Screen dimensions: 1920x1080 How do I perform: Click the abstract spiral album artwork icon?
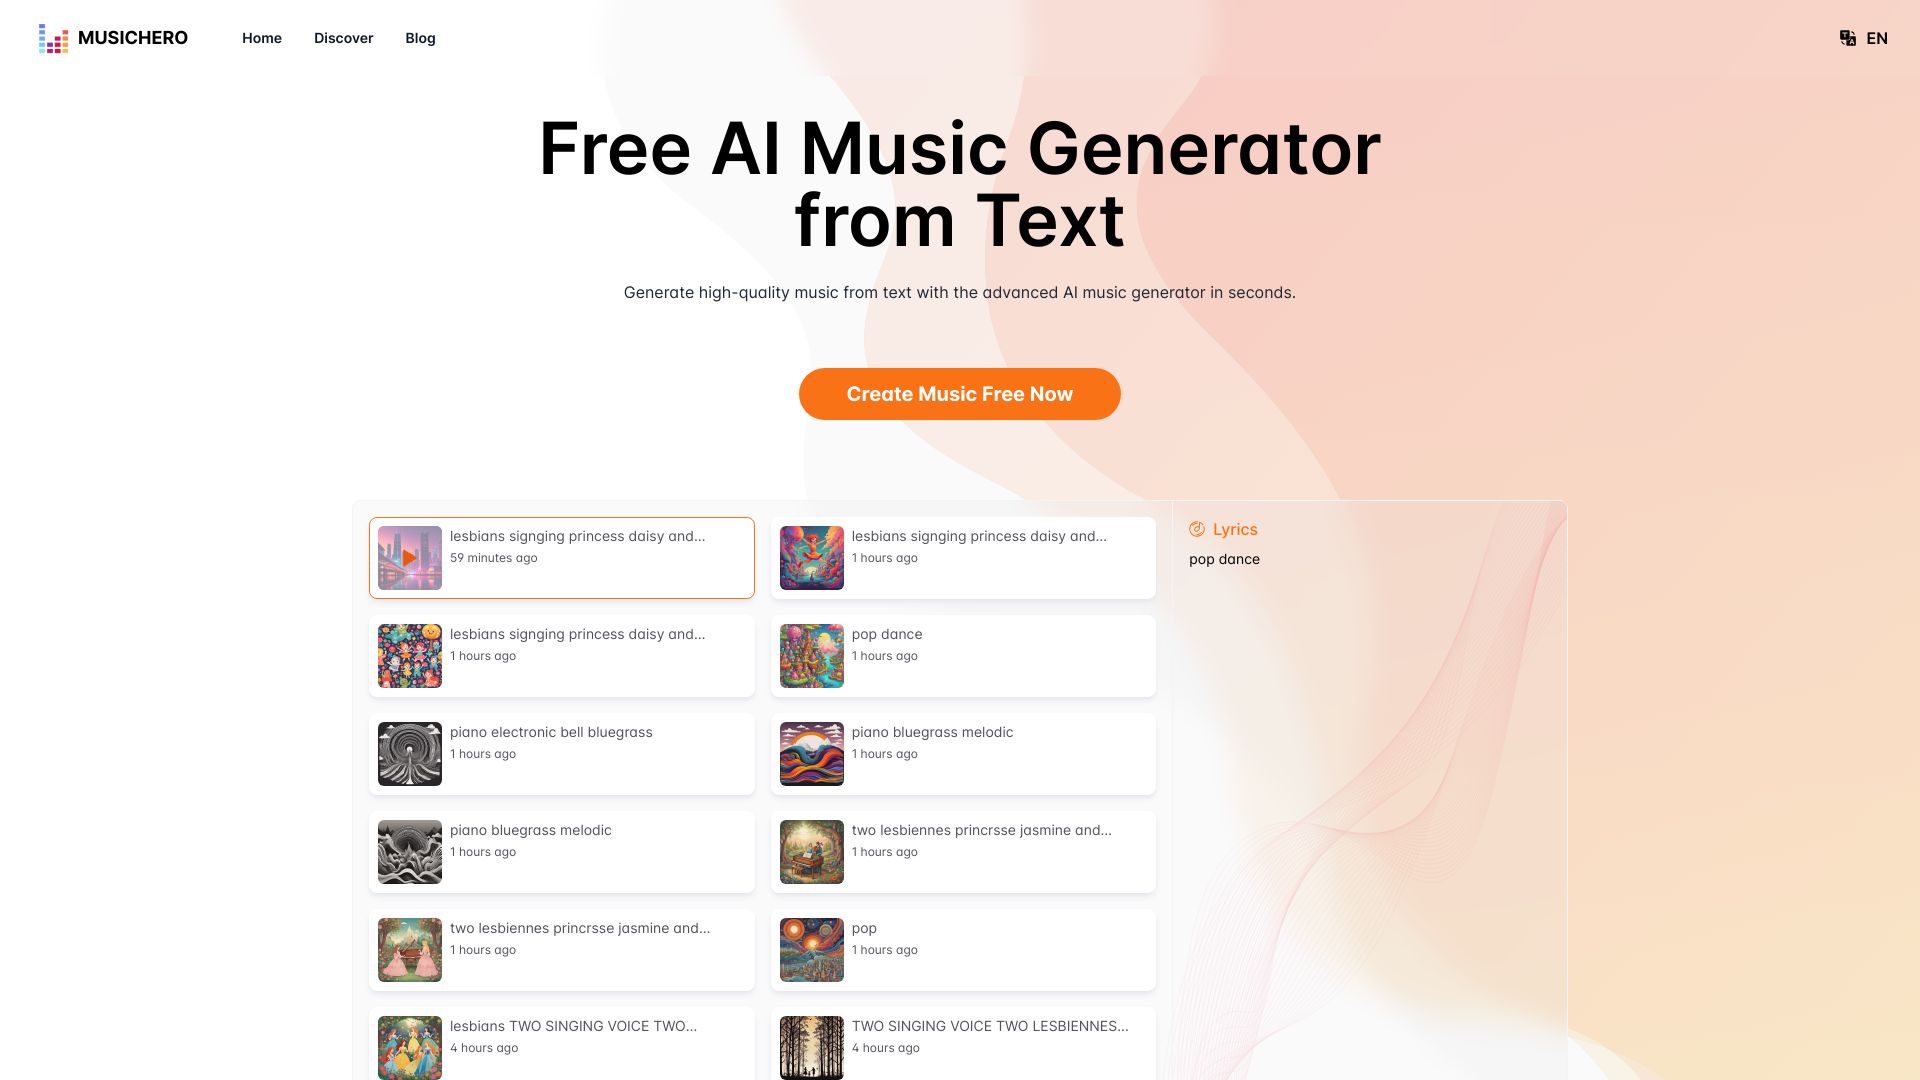pos(409,753)
